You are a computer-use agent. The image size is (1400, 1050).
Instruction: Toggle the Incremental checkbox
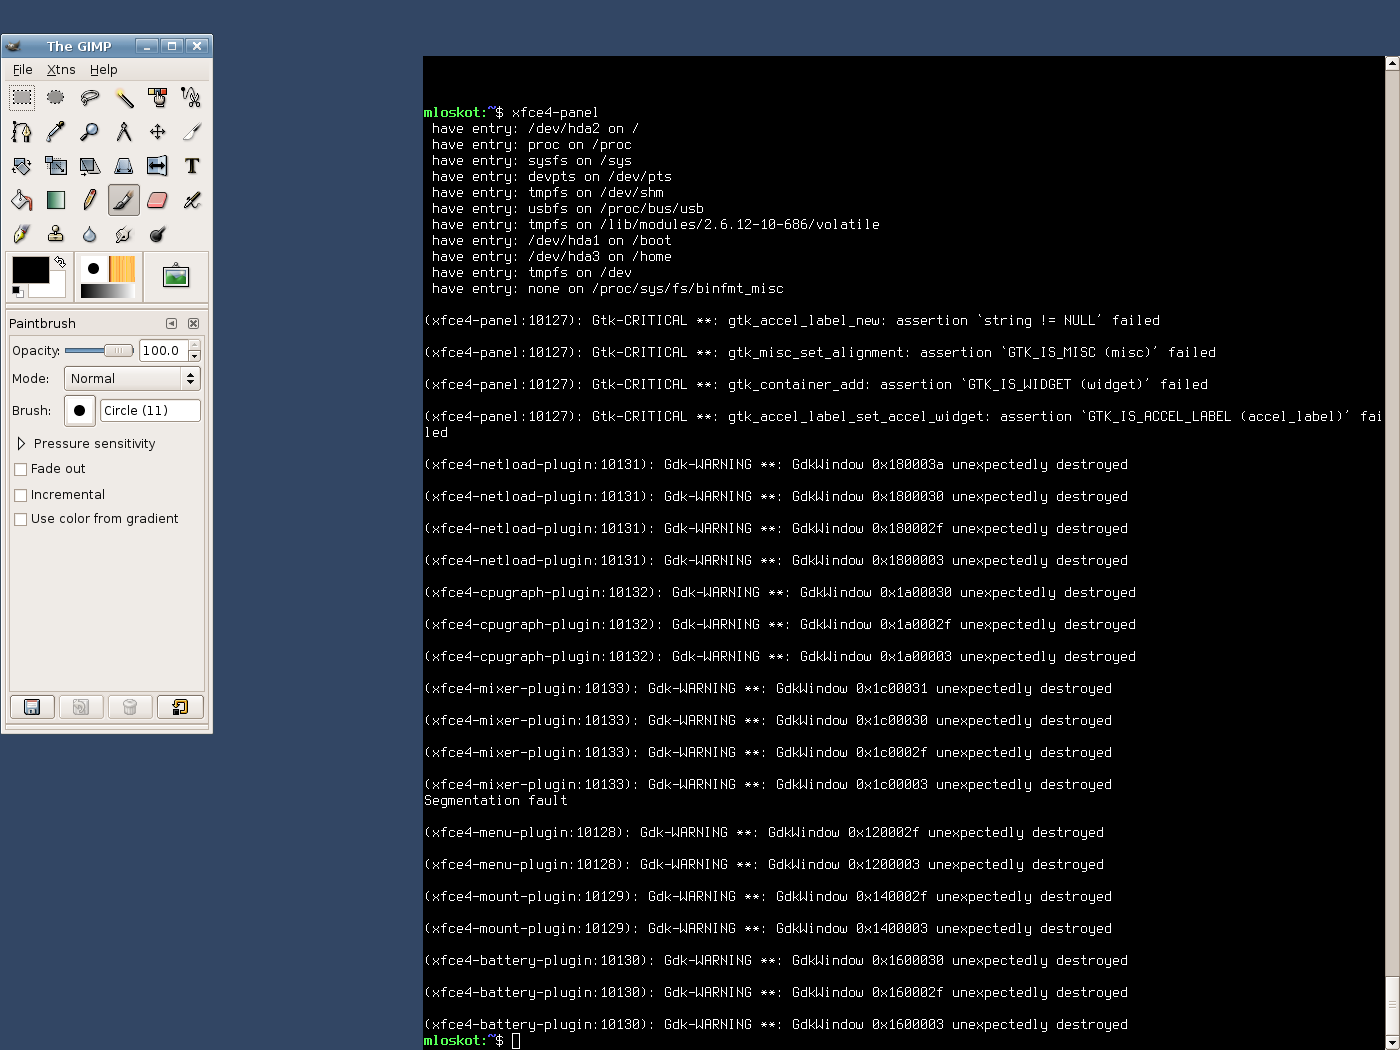tap(21, 495)
